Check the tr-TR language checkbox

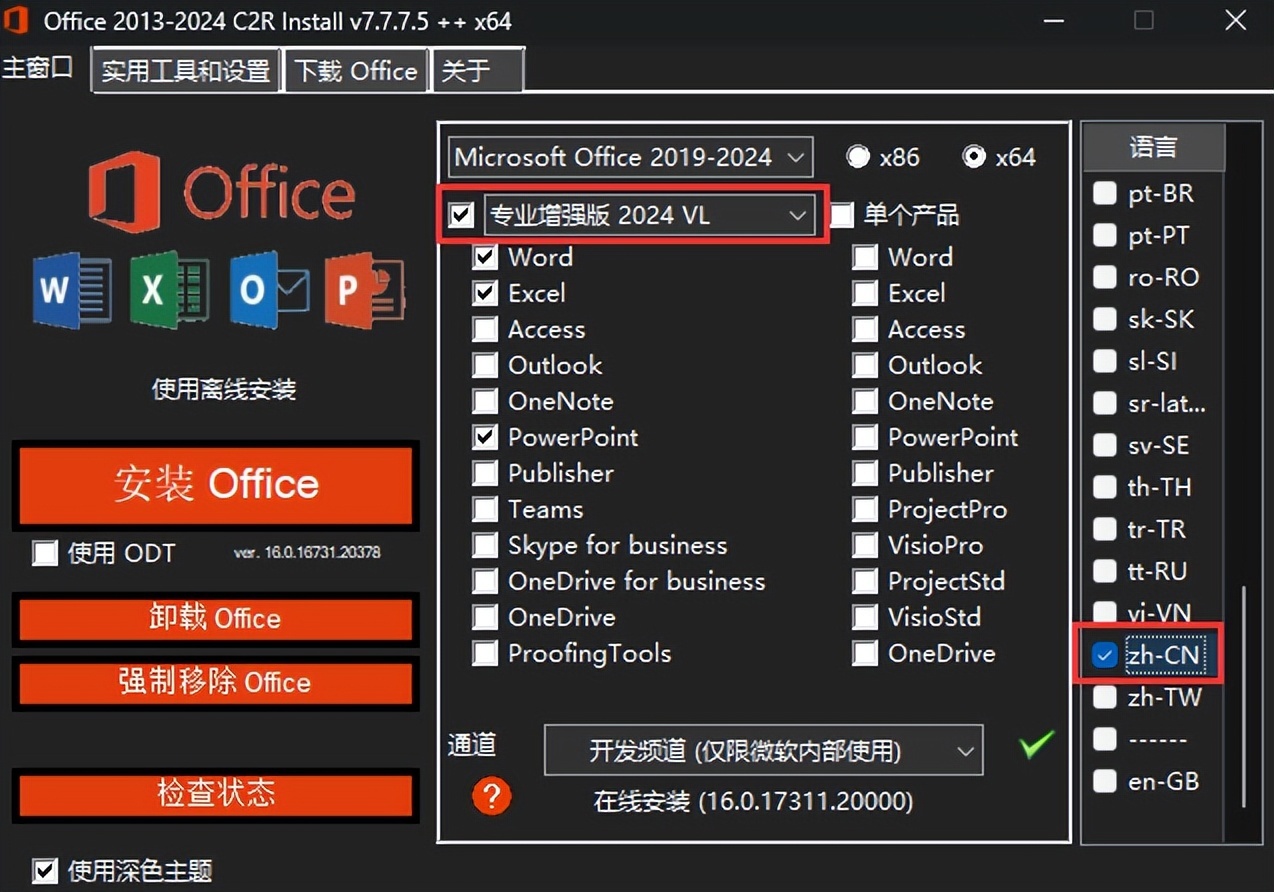[1104, 529]
